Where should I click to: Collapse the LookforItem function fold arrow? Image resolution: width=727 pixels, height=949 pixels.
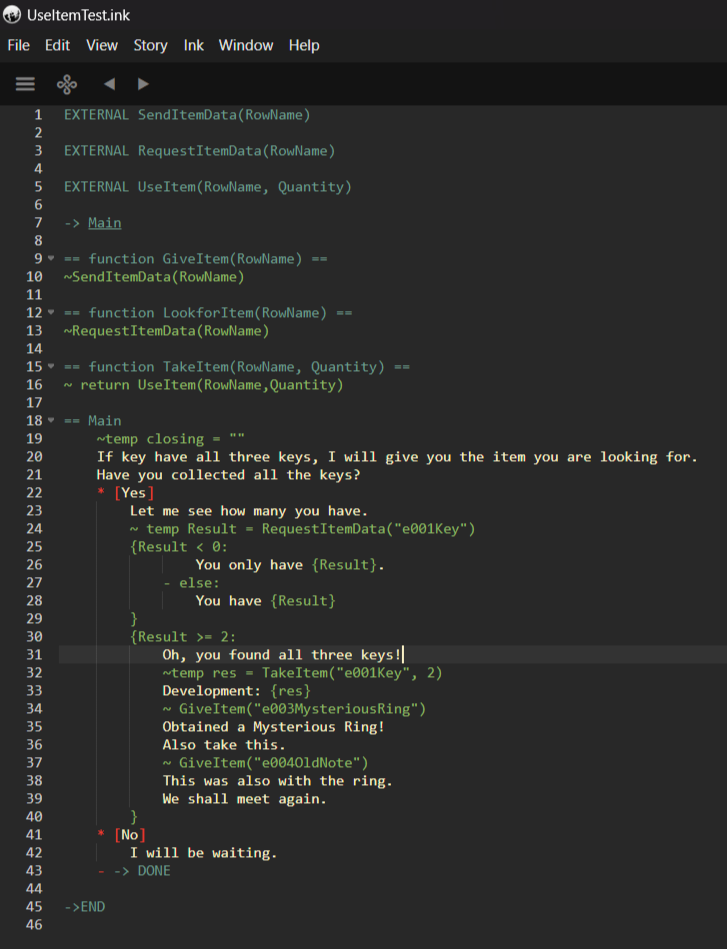click(x=51, y=313)
